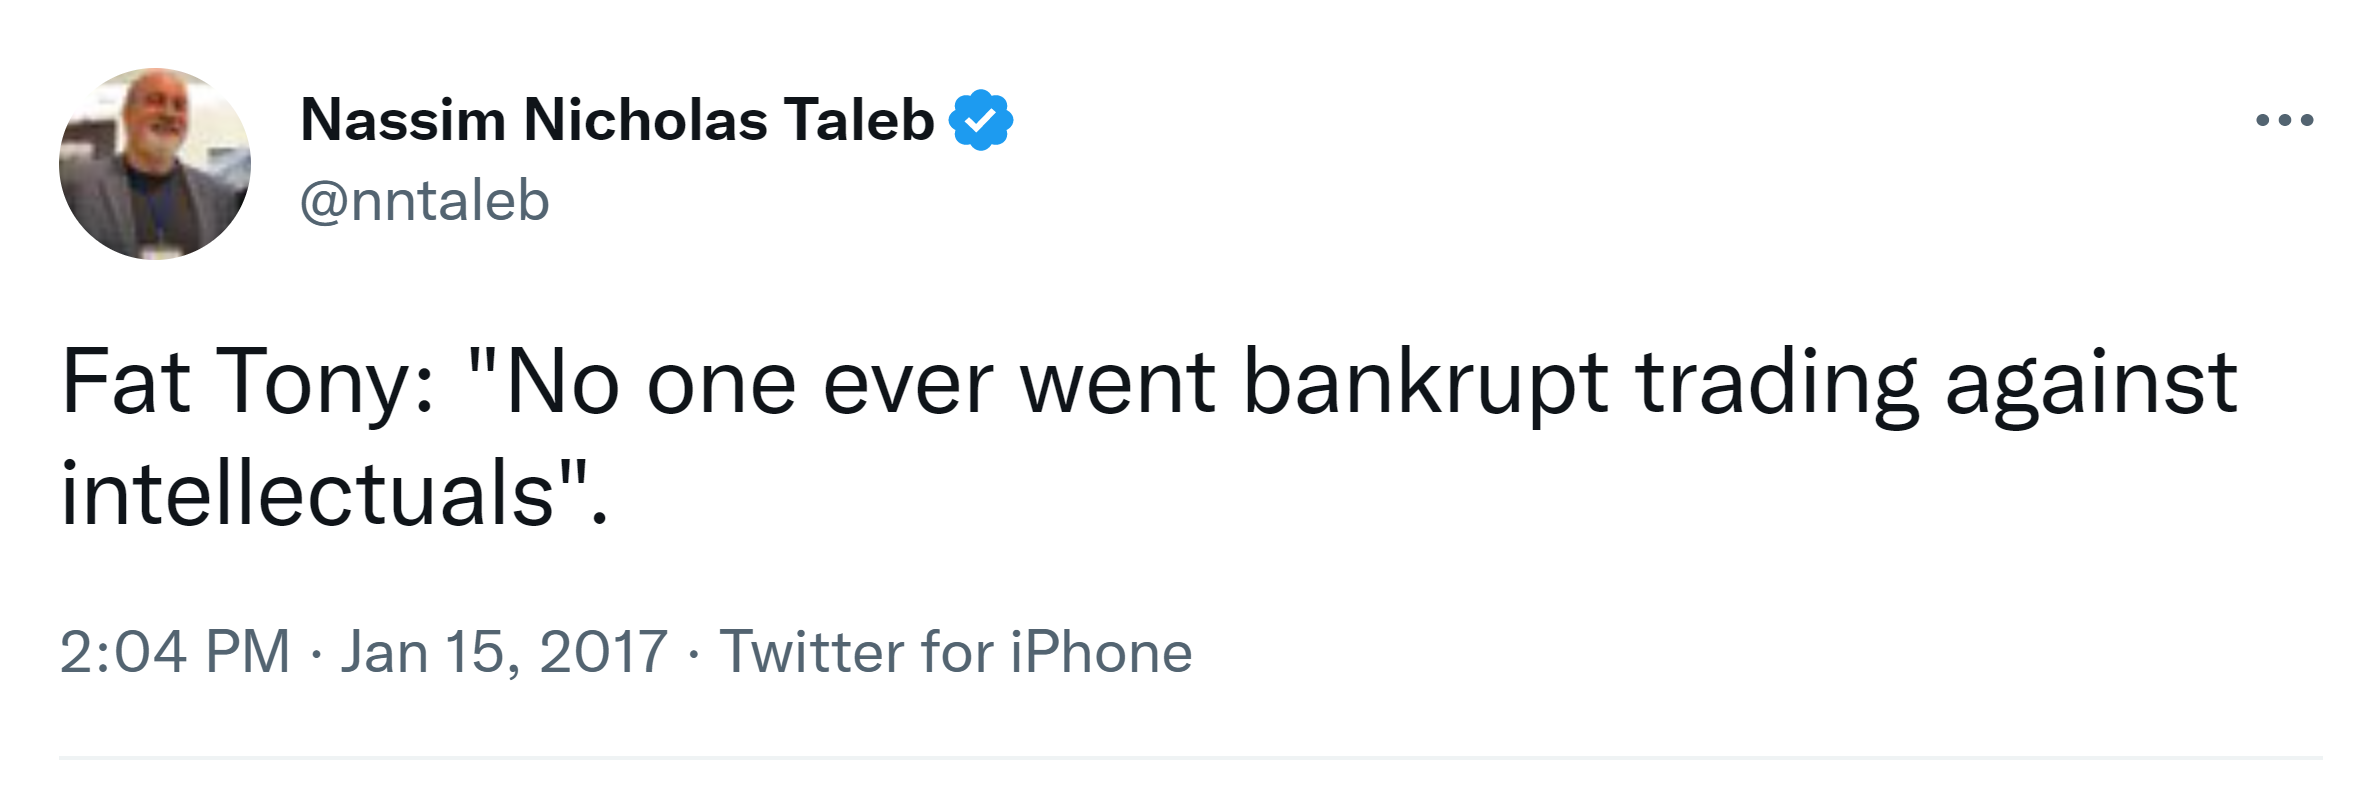Click the display name Nassim Nicholas Taleb
Image resolution: width=2380 pixels, height=793 pixels.
click(x=616, y=120)
